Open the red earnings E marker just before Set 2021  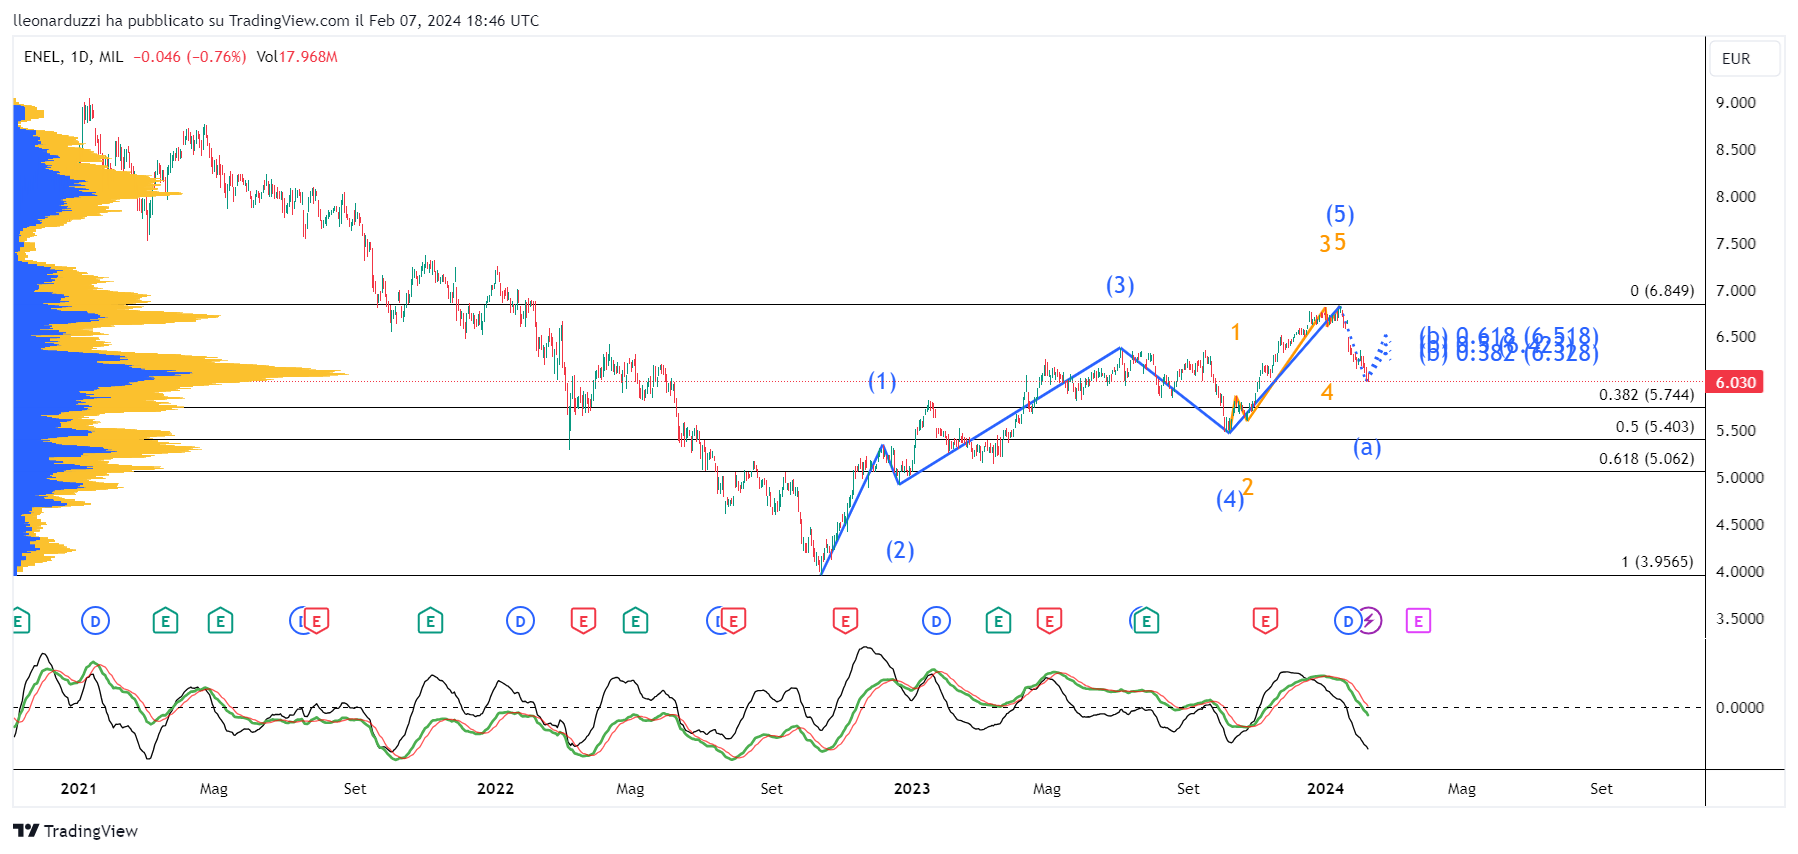pos(316,621)
